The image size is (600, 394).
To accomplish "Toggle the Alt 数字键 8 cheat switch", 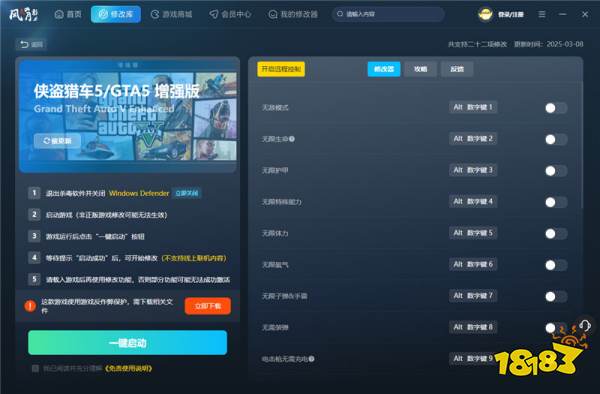I will coord(556,327).
